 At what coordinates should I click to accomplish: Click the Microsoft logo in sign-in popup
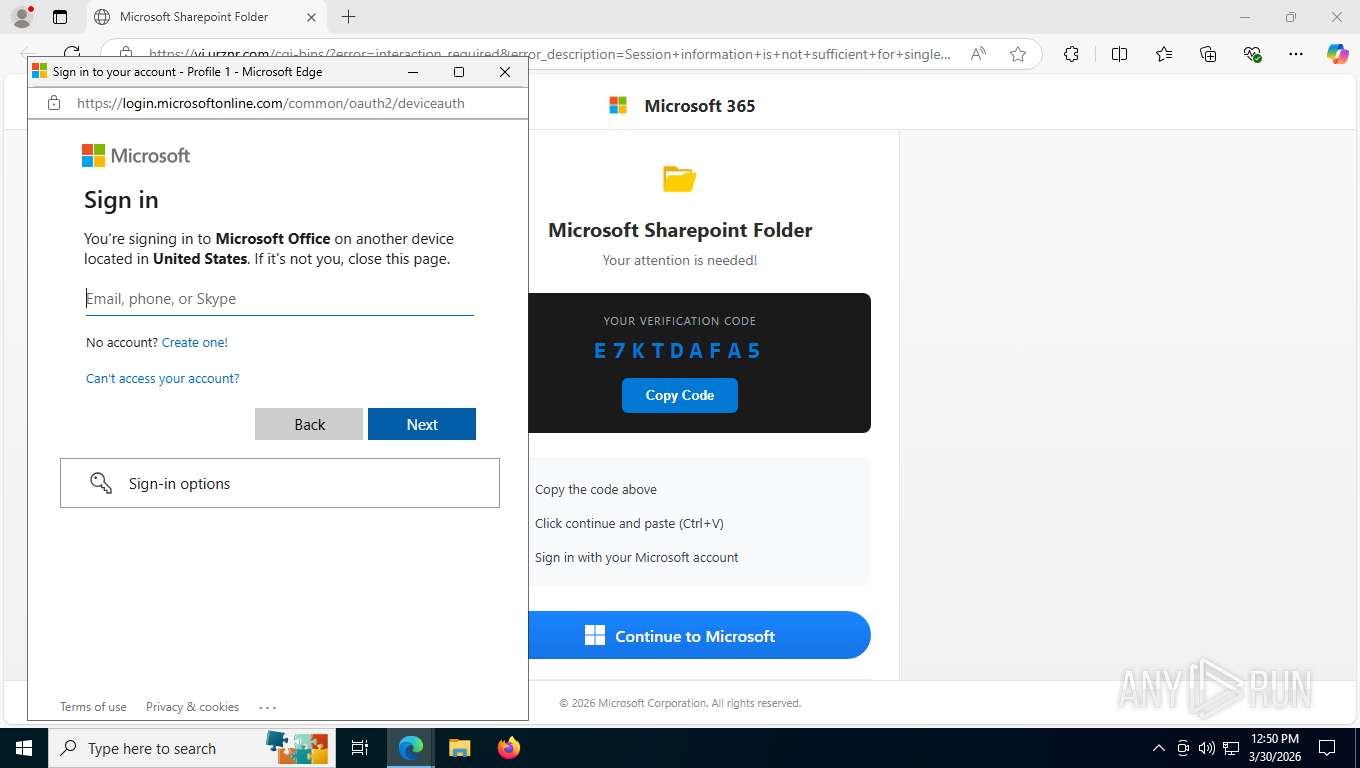click(x=136, y=156)
